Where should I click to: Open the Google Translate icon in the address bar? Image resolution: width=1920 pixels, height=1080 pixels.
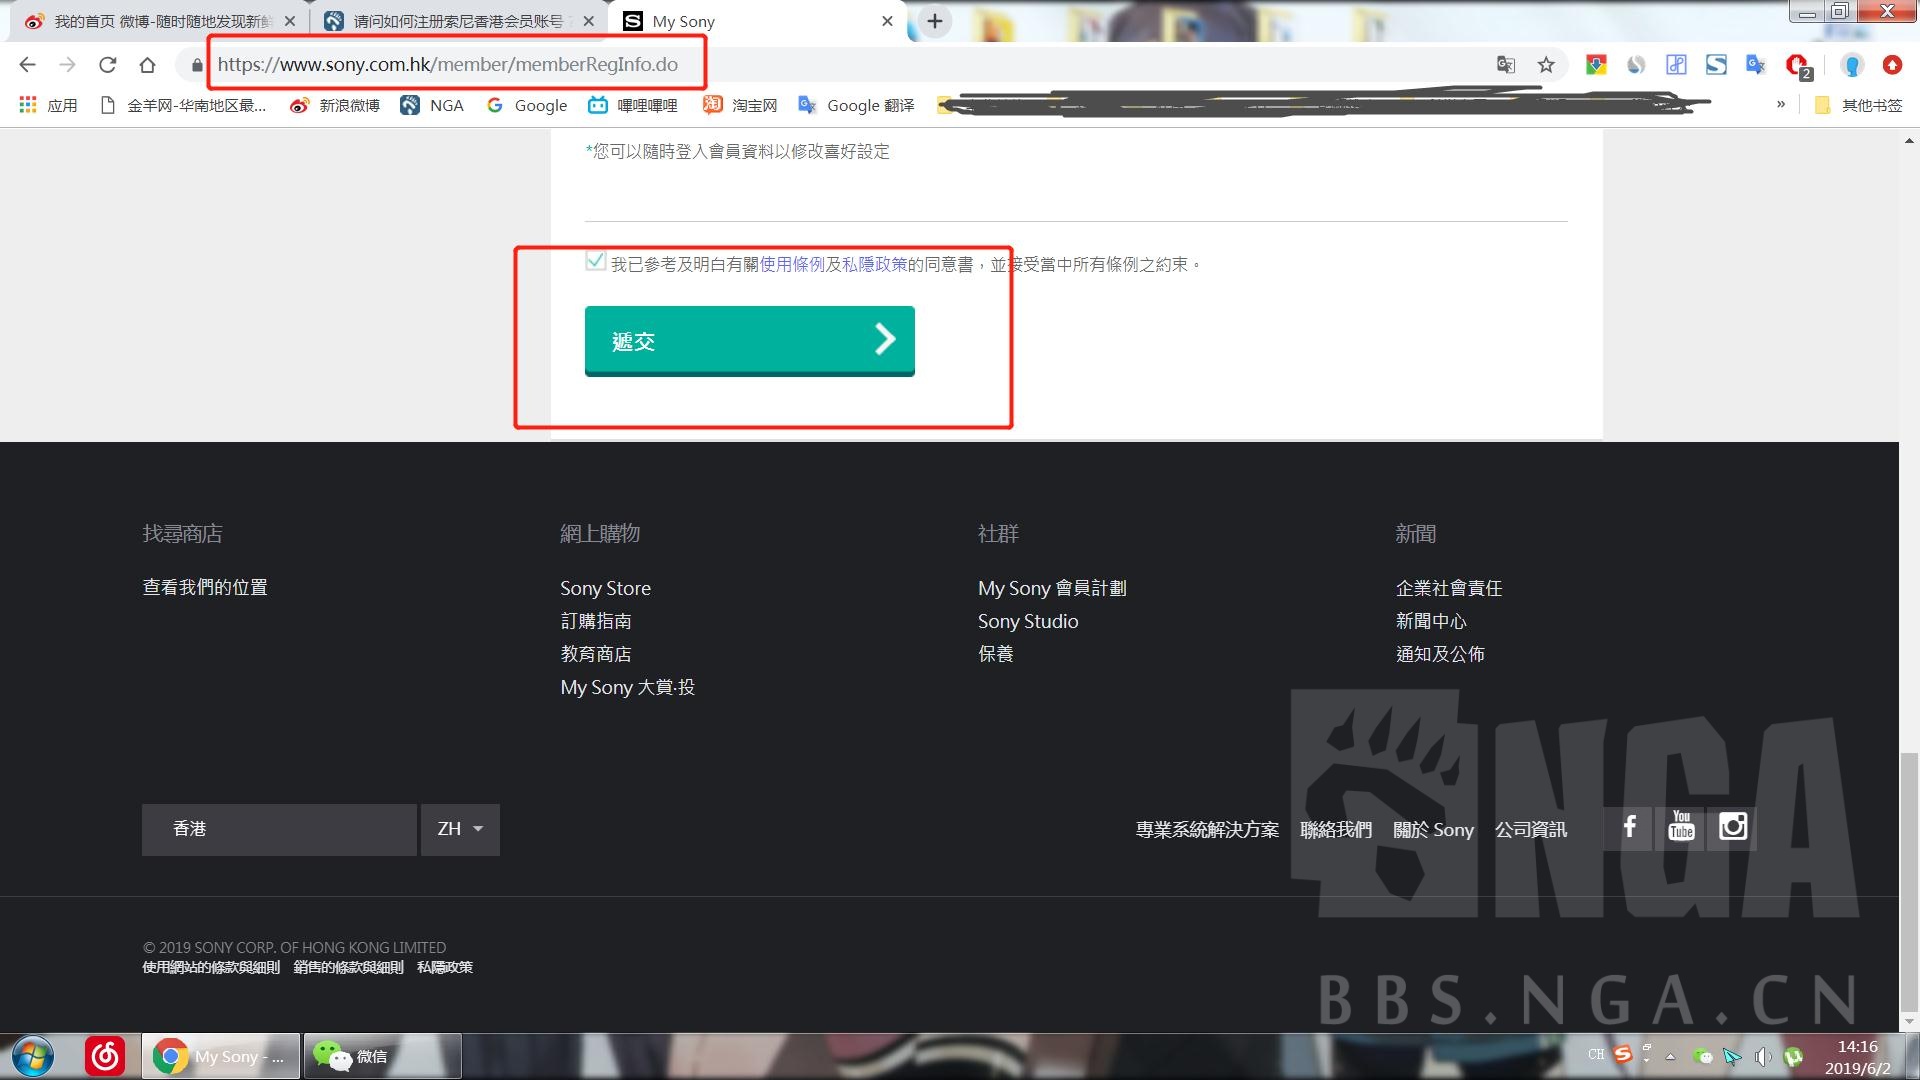click(x=1504, y=64)
